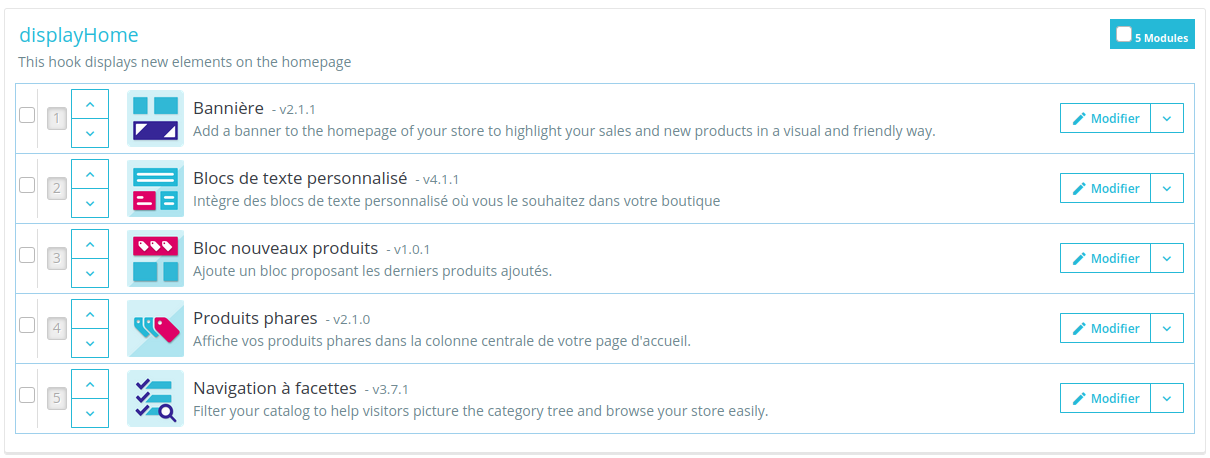Open dropdown next to Bannière Modifier button
1210x458 pixels.
[x=1167, y=118]
